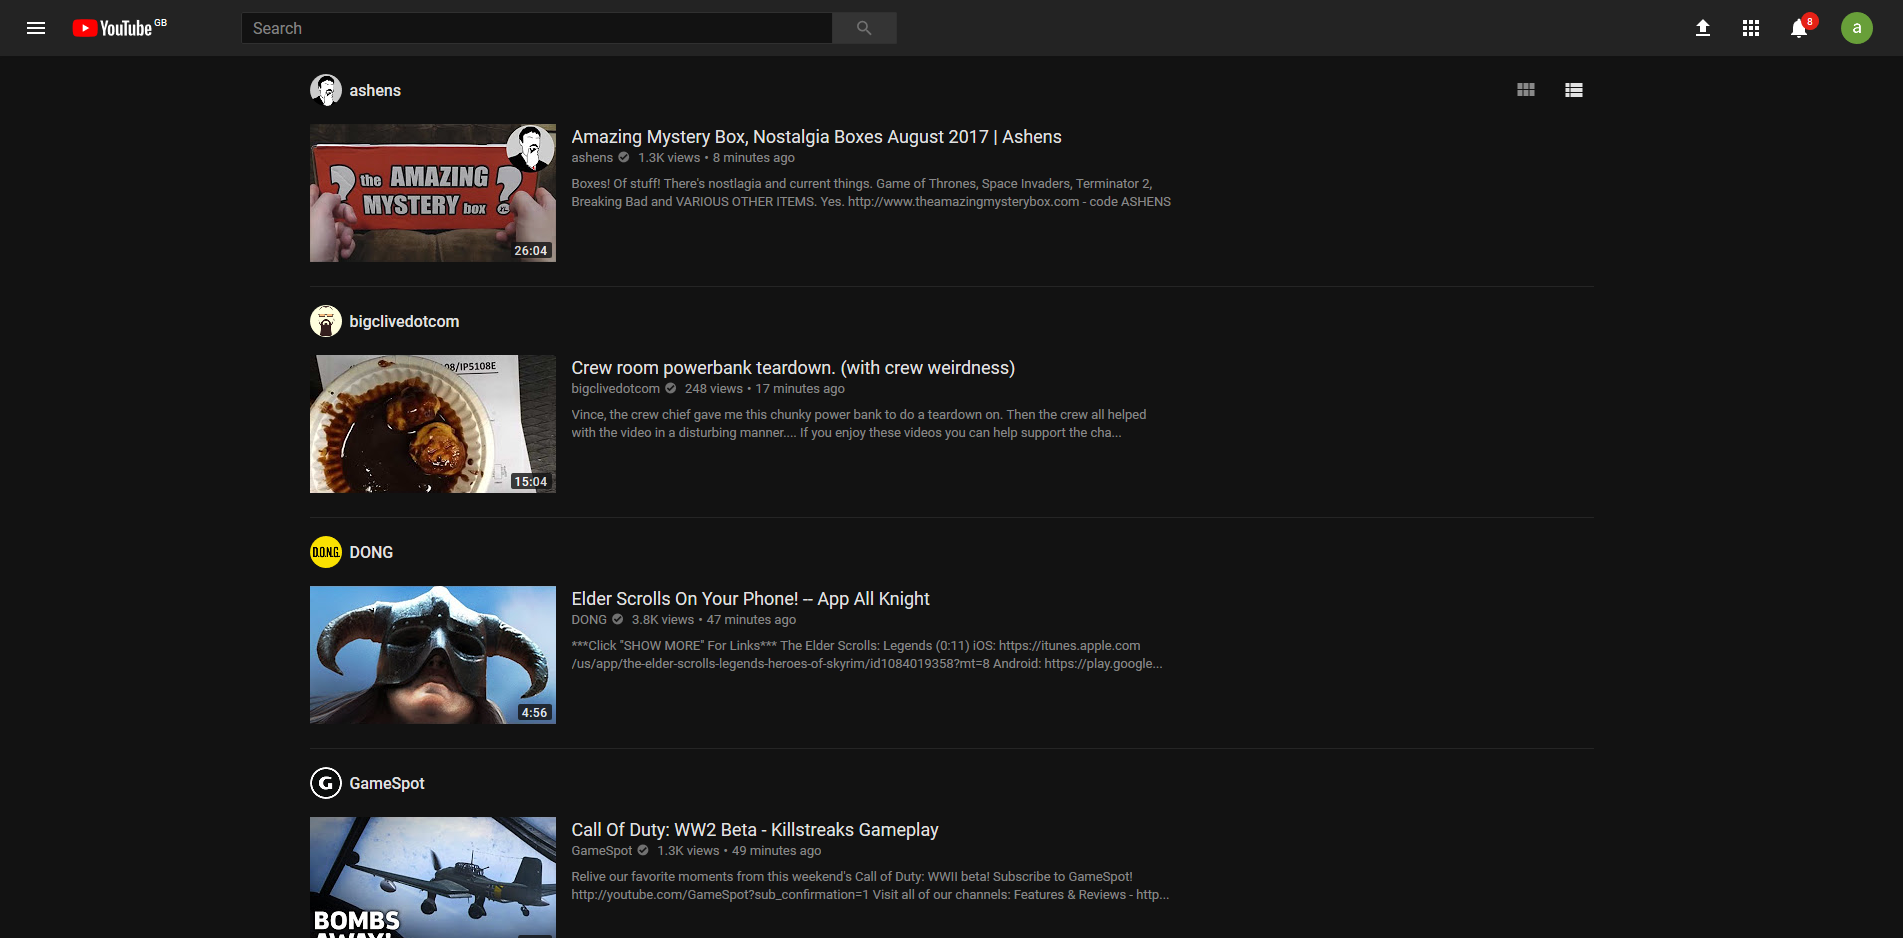Viewport: 1903px width, 938px height.
Task: Click 26:04 duration badge on thumbnail
Action: tap(531, 251)
